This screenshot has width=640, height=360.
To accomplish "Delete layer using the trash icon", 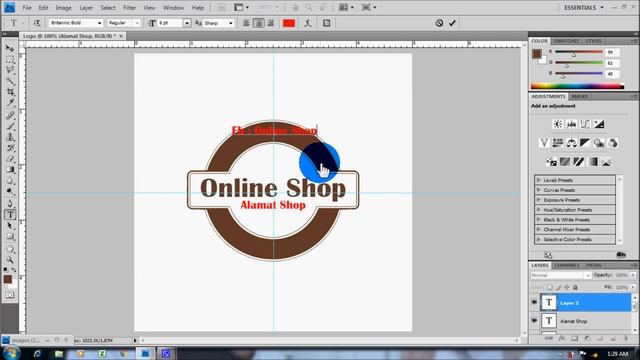I will point(626,339).
